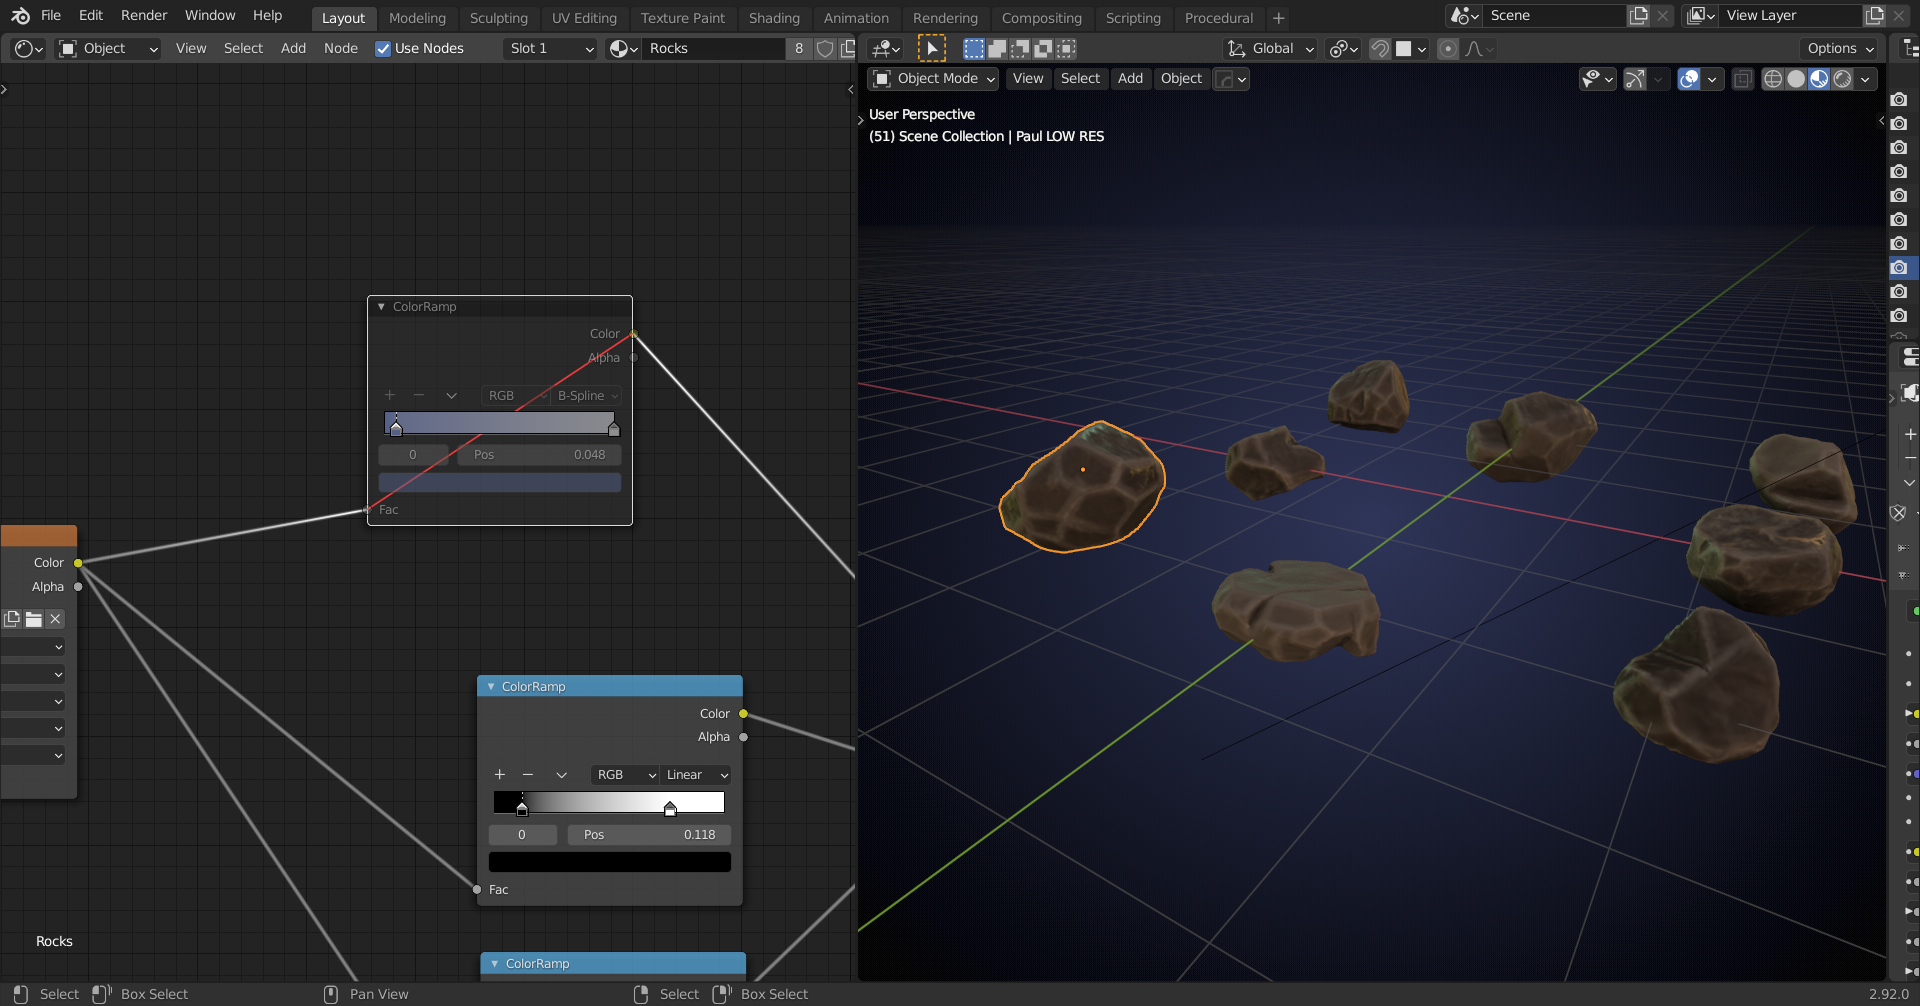Open the Global transform orientation dropdown

point(1271,48)
